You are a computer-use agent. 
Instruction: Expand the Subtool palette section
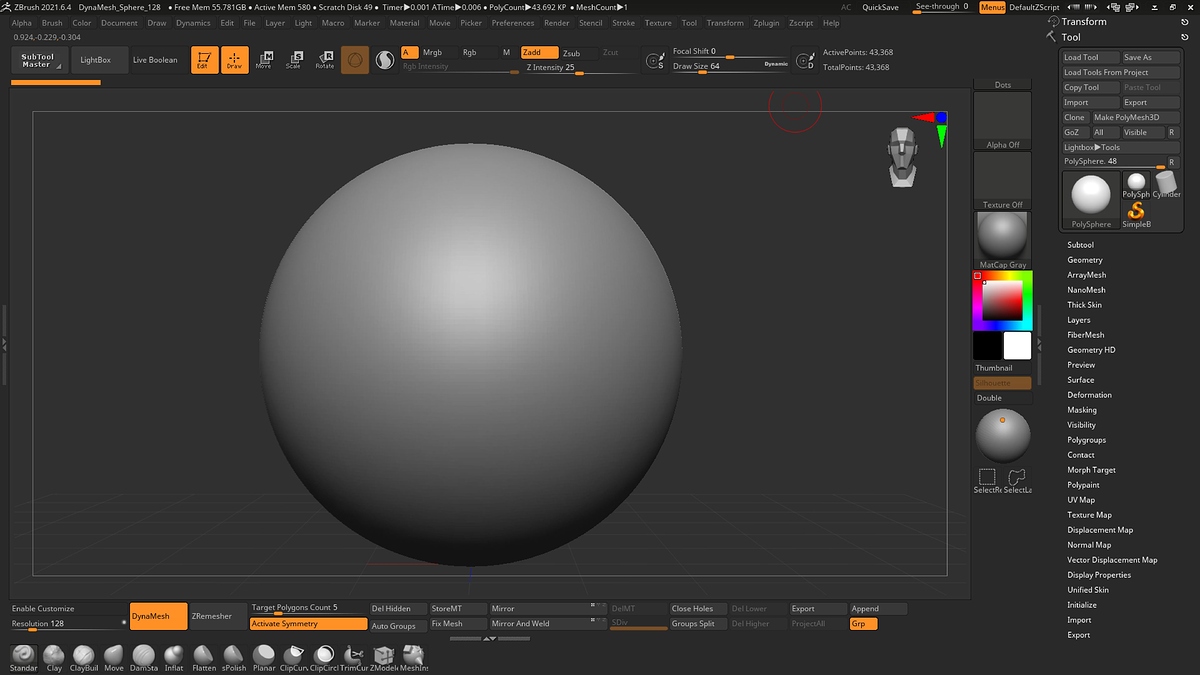(x=1080, y=245)
